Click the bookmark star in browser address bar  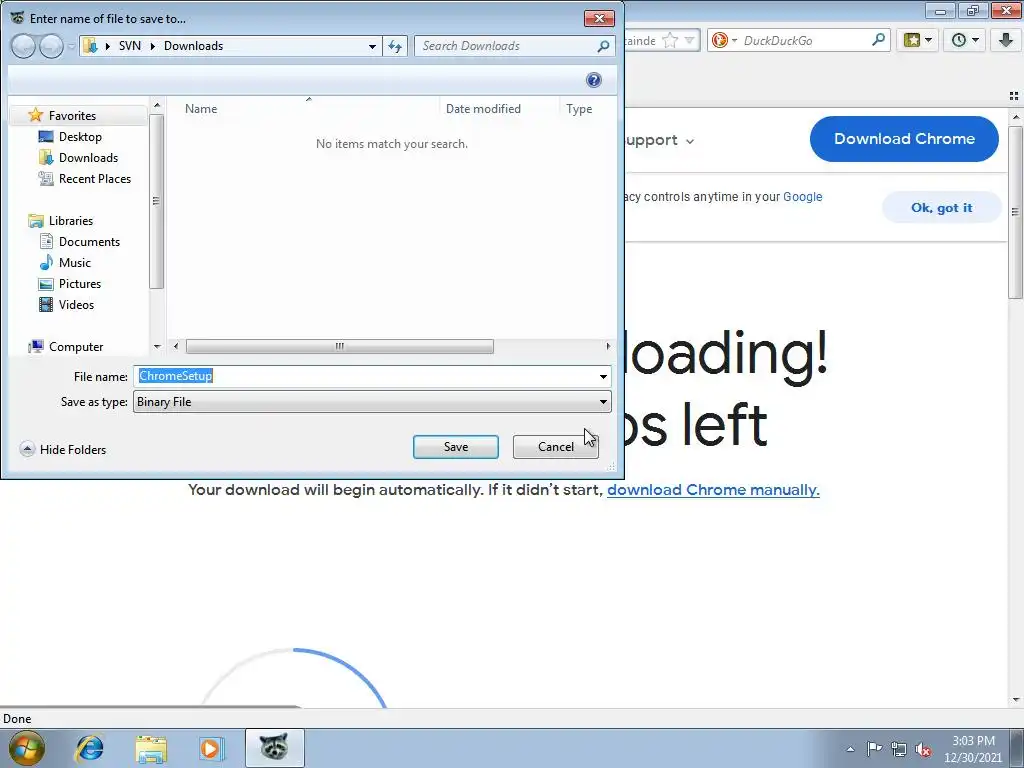670,40
